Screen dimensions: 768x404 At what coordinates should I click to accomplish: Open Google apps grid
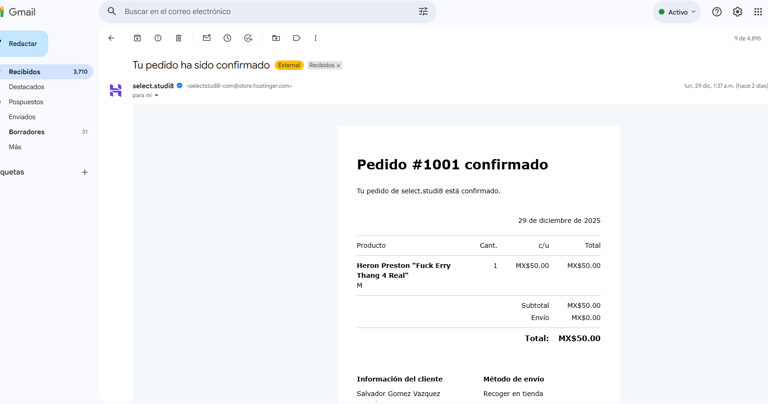point(758,12)
